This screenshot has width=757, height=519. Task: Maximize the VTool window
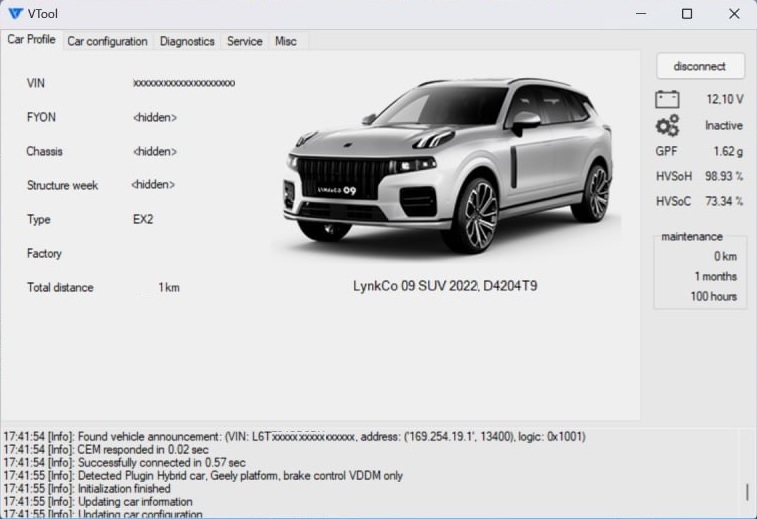pyautogui.click(x=687, y=14)
